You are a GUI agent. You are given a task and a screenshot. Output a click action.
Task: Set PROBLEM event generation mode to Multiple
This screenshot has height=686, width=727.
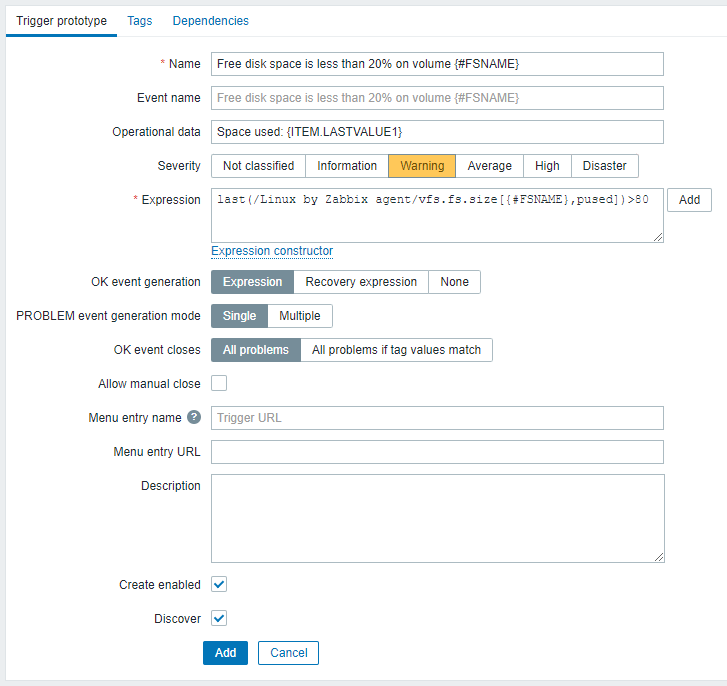300,316
